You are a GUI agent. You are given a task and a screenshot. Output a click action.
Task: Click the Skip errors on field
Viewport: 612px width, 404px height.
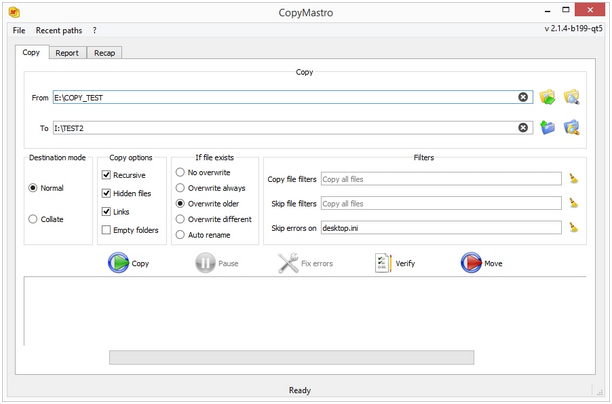pyautogui.click(x=441, y=228)
